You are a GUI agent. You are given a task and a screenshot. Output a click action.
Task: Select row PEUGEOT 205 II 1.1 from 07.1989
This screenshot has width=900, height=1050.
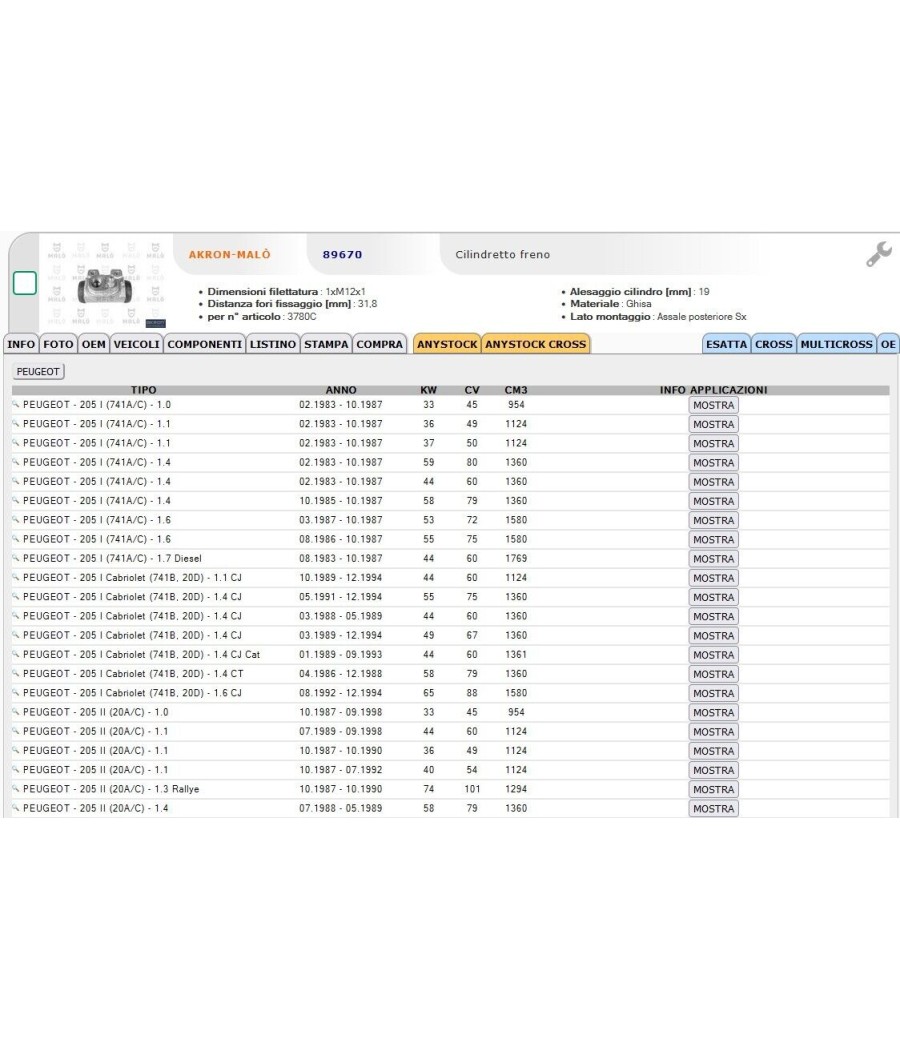pyautogui.click(x=450, y=731)
